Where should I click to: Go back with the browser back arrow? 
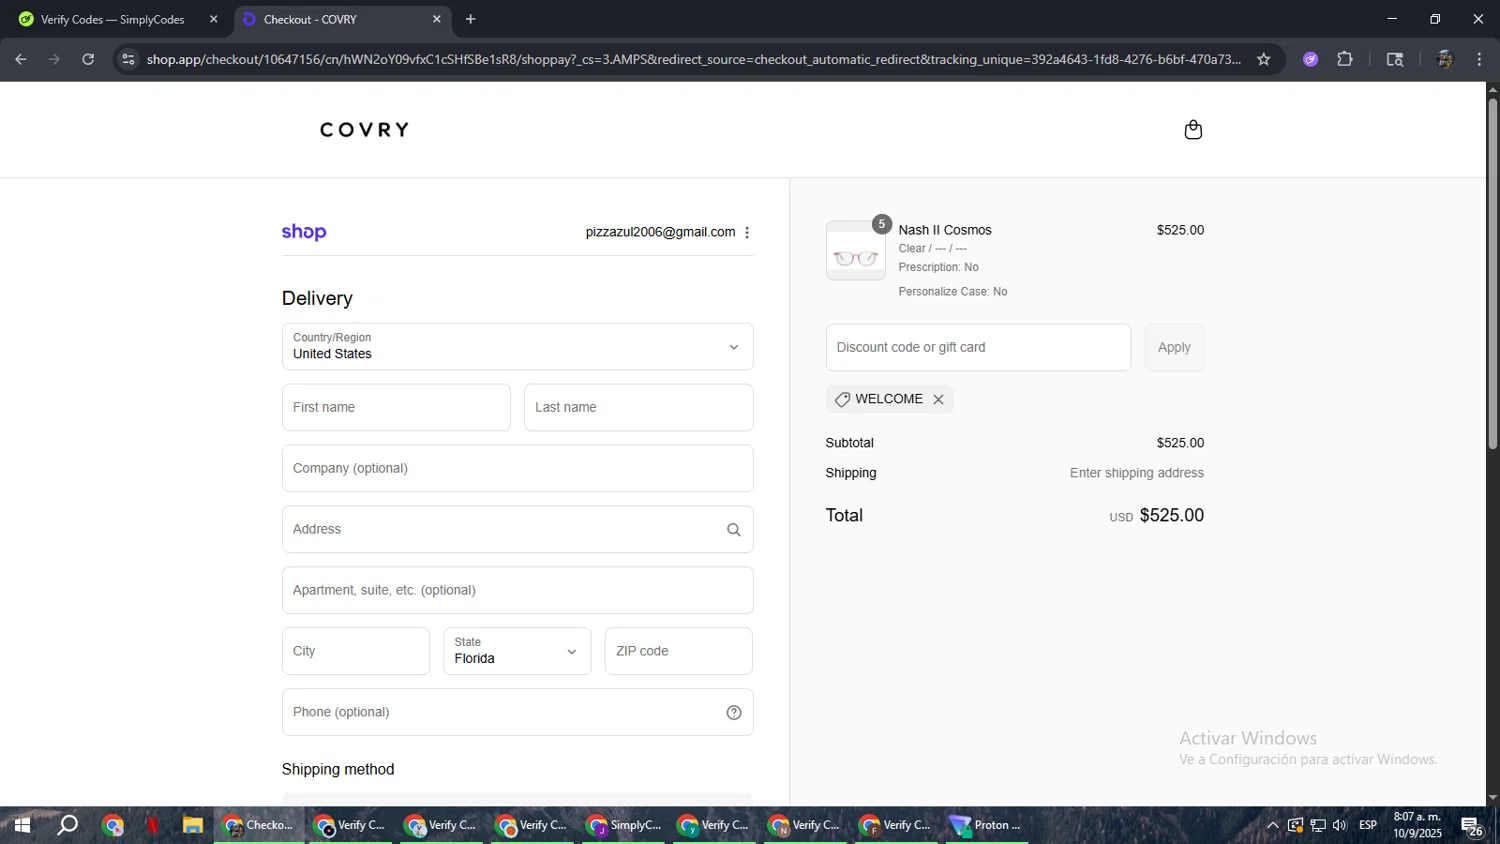click(21, 59)
